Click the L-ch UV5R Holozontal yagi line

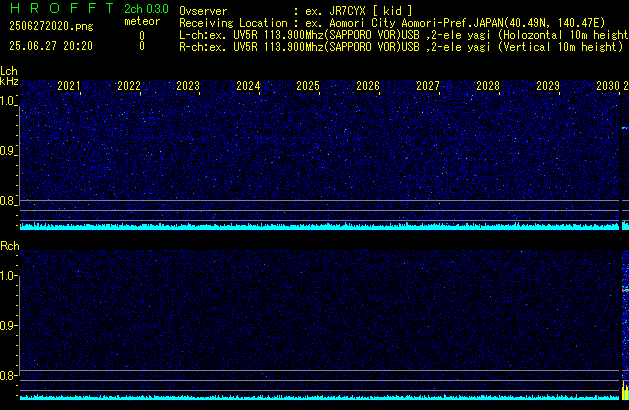pyautogui.click(x=404, y=35)
